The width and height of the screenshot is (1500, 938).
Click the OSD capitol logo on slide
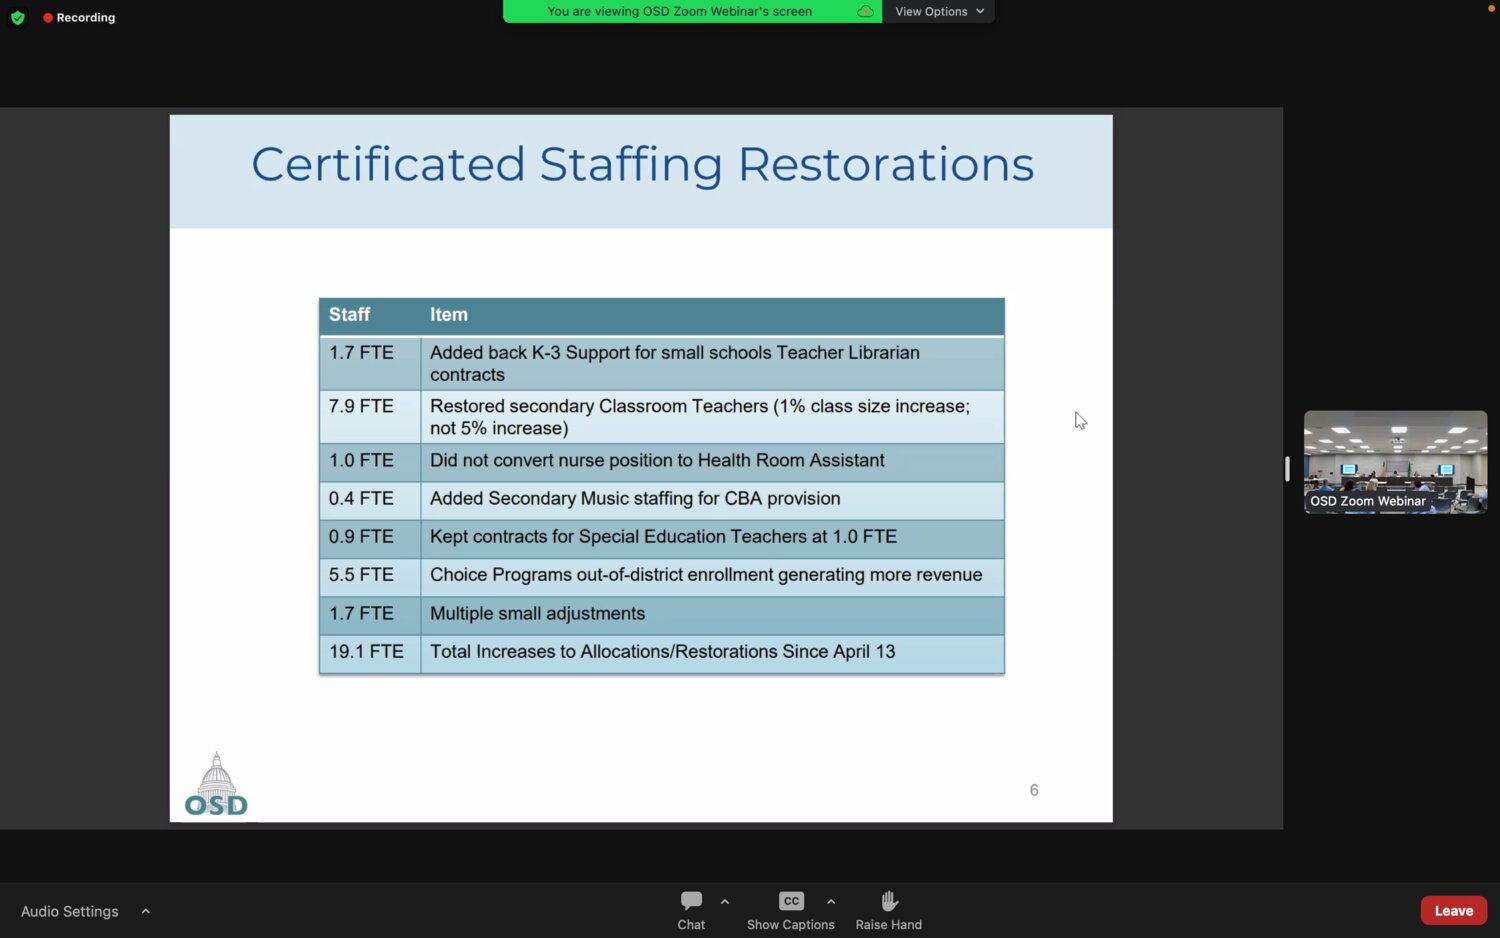(x=216, y=785)
